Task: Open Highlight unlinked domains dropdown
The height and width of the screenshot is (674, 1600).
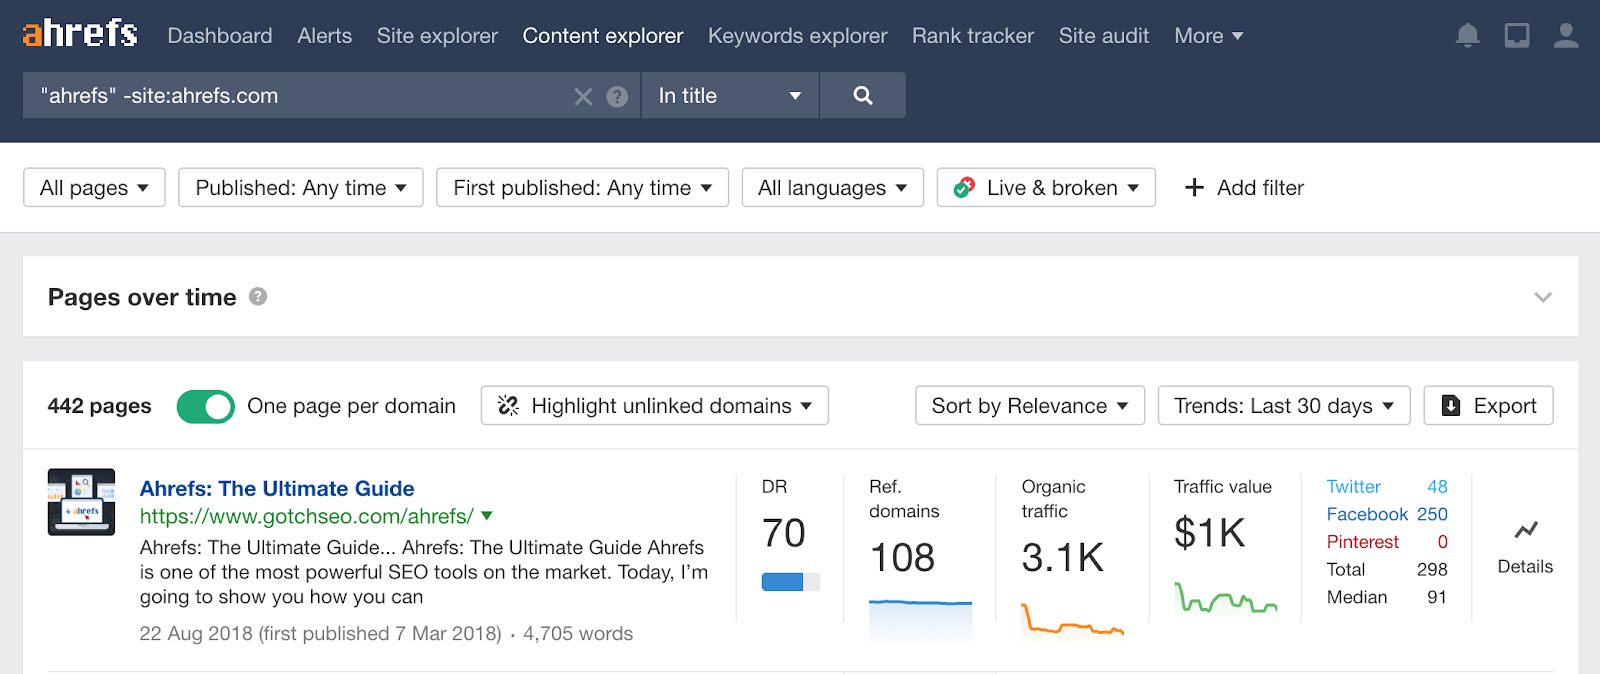Action: [655, 405]
